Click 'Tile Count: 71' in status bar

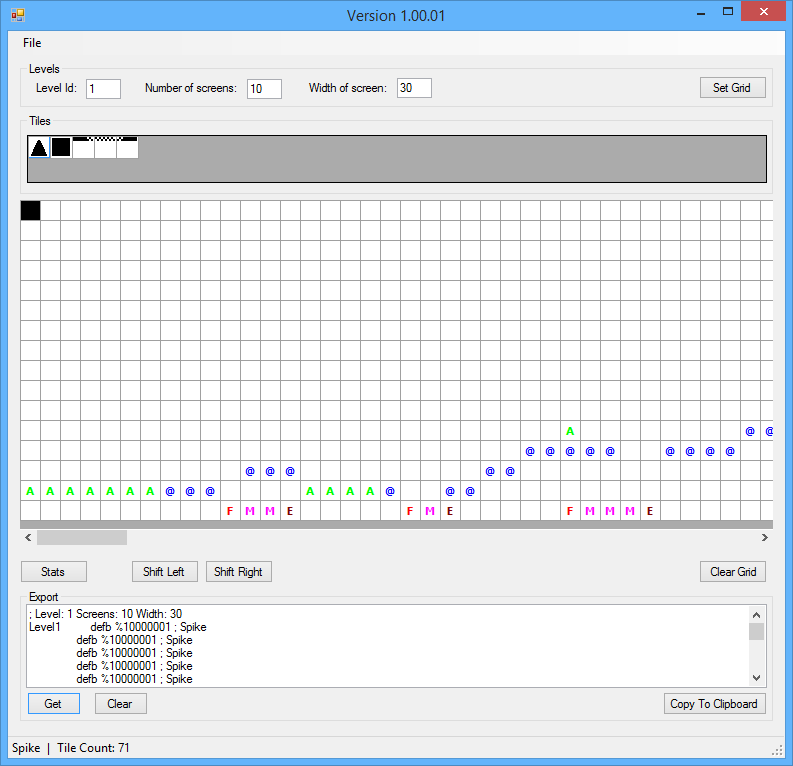pos(93,747)
